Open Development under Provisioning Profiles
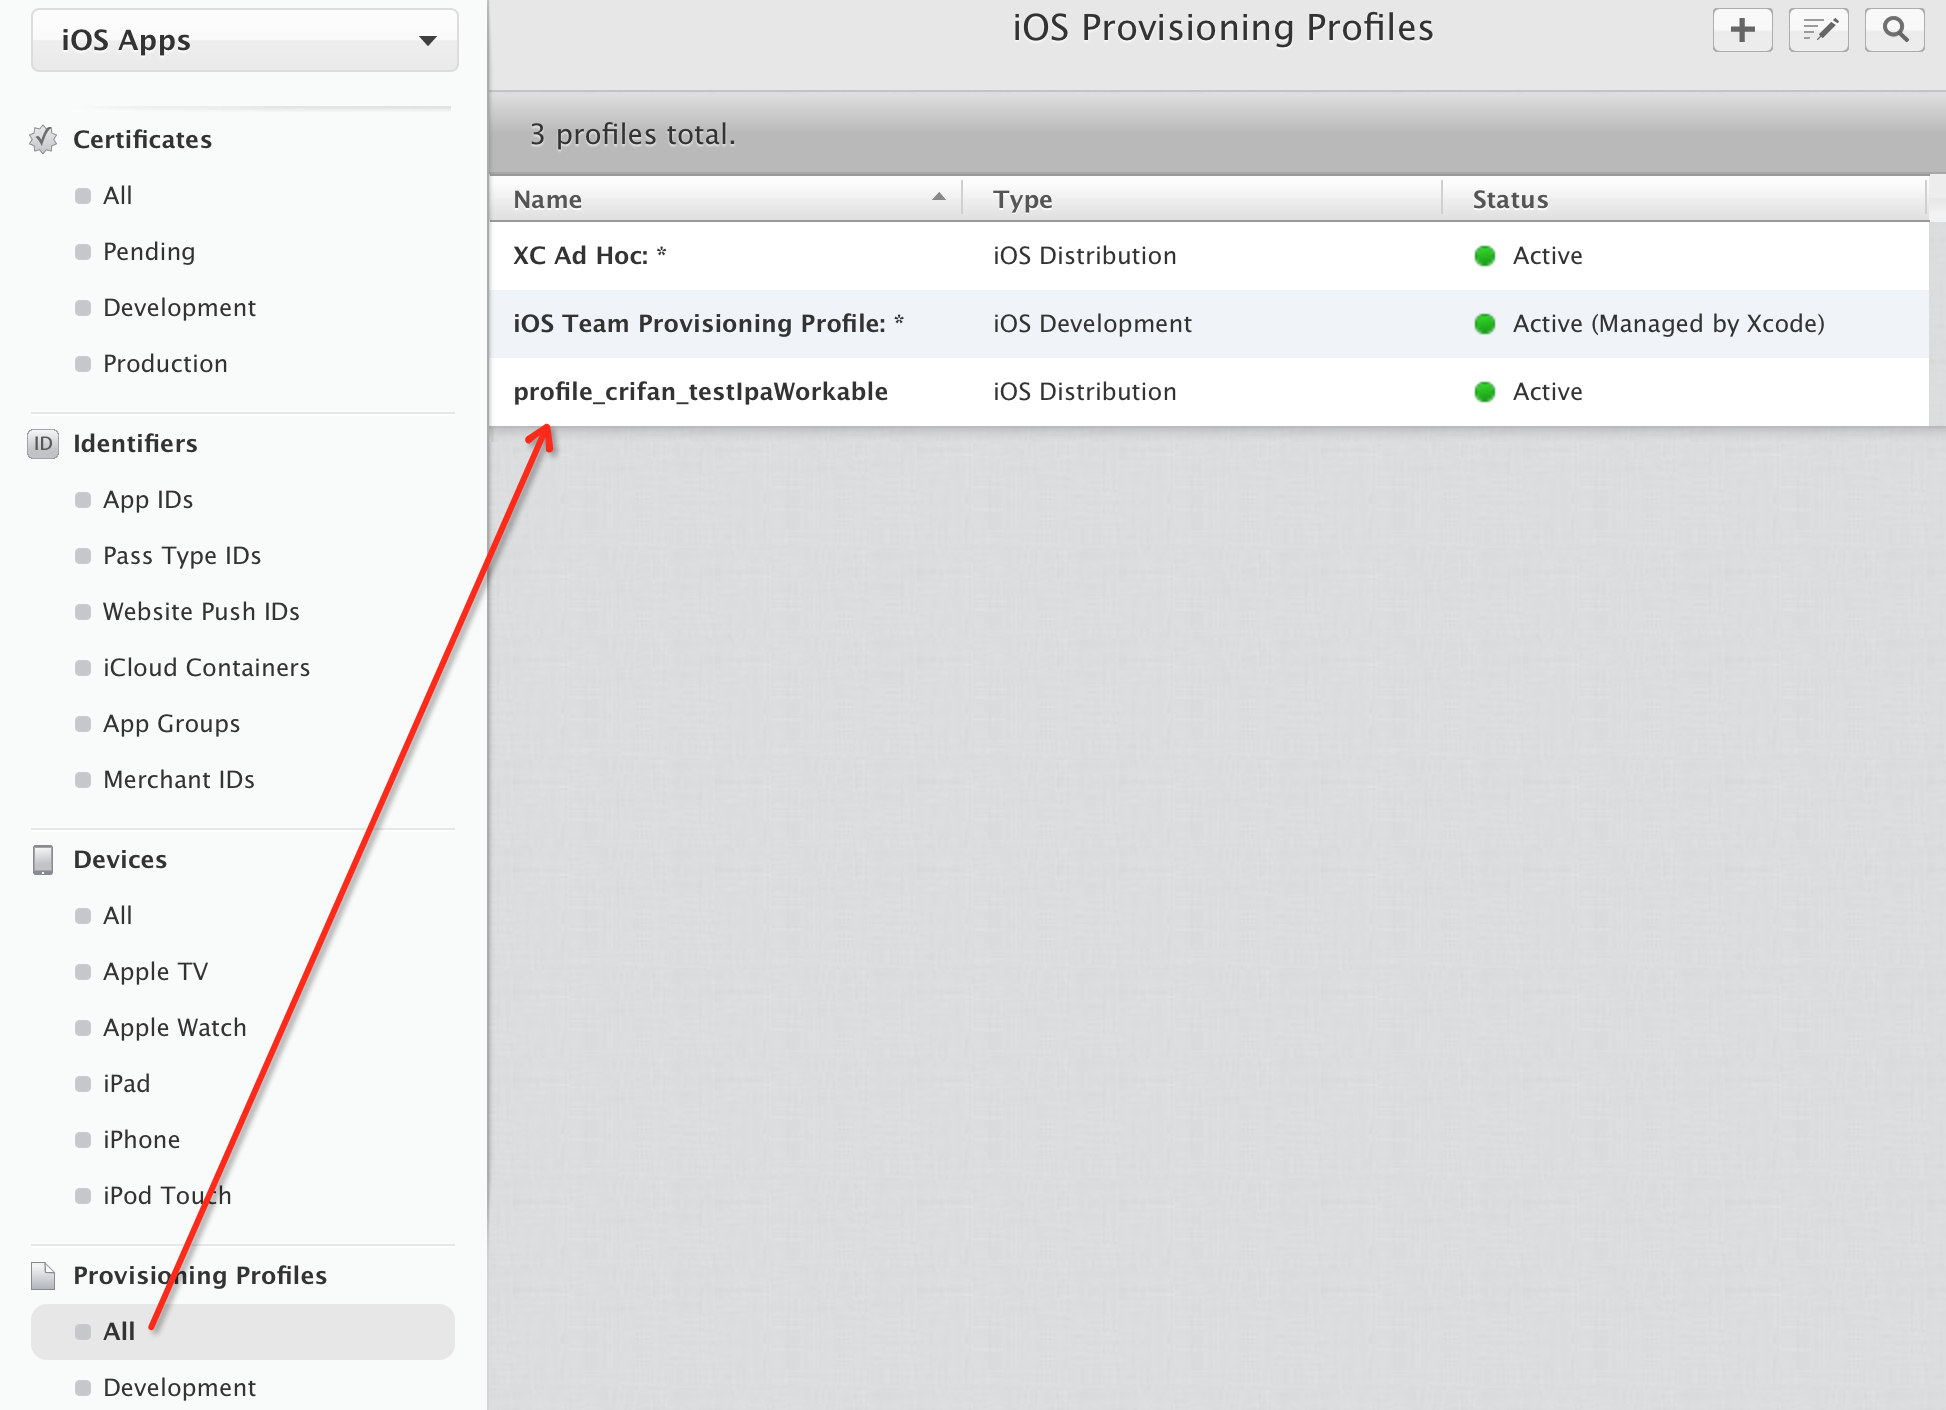This screenshot has width=1946, height=1410. pyautogui.click(x=179, y=1388)
